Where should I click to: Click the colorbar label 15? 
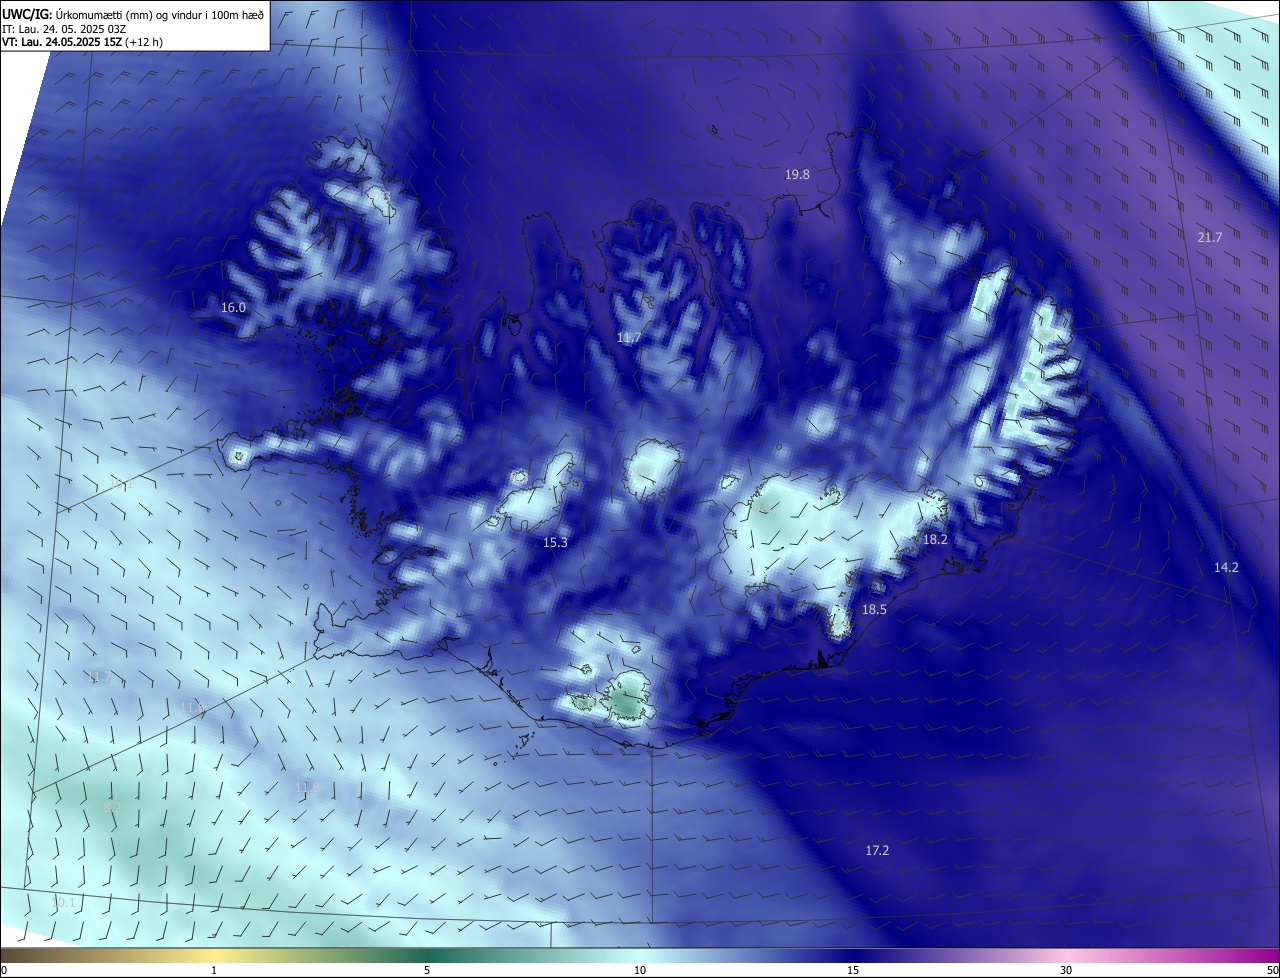(853, 970)
